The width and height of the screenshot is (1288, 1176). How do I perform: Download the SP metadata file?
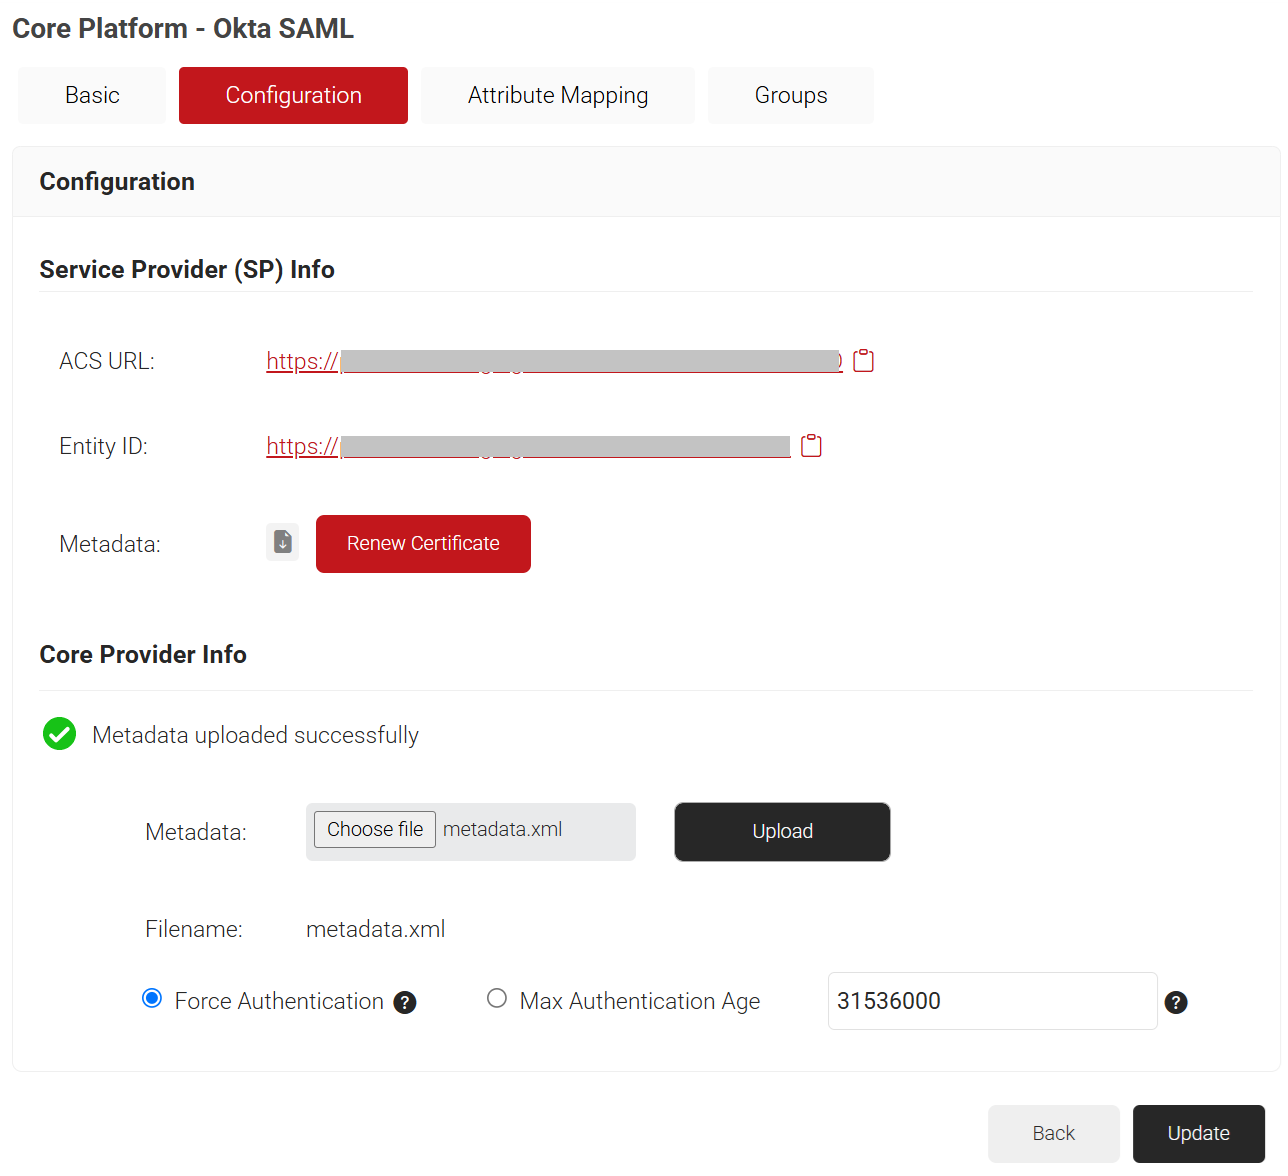click(283, 542)
